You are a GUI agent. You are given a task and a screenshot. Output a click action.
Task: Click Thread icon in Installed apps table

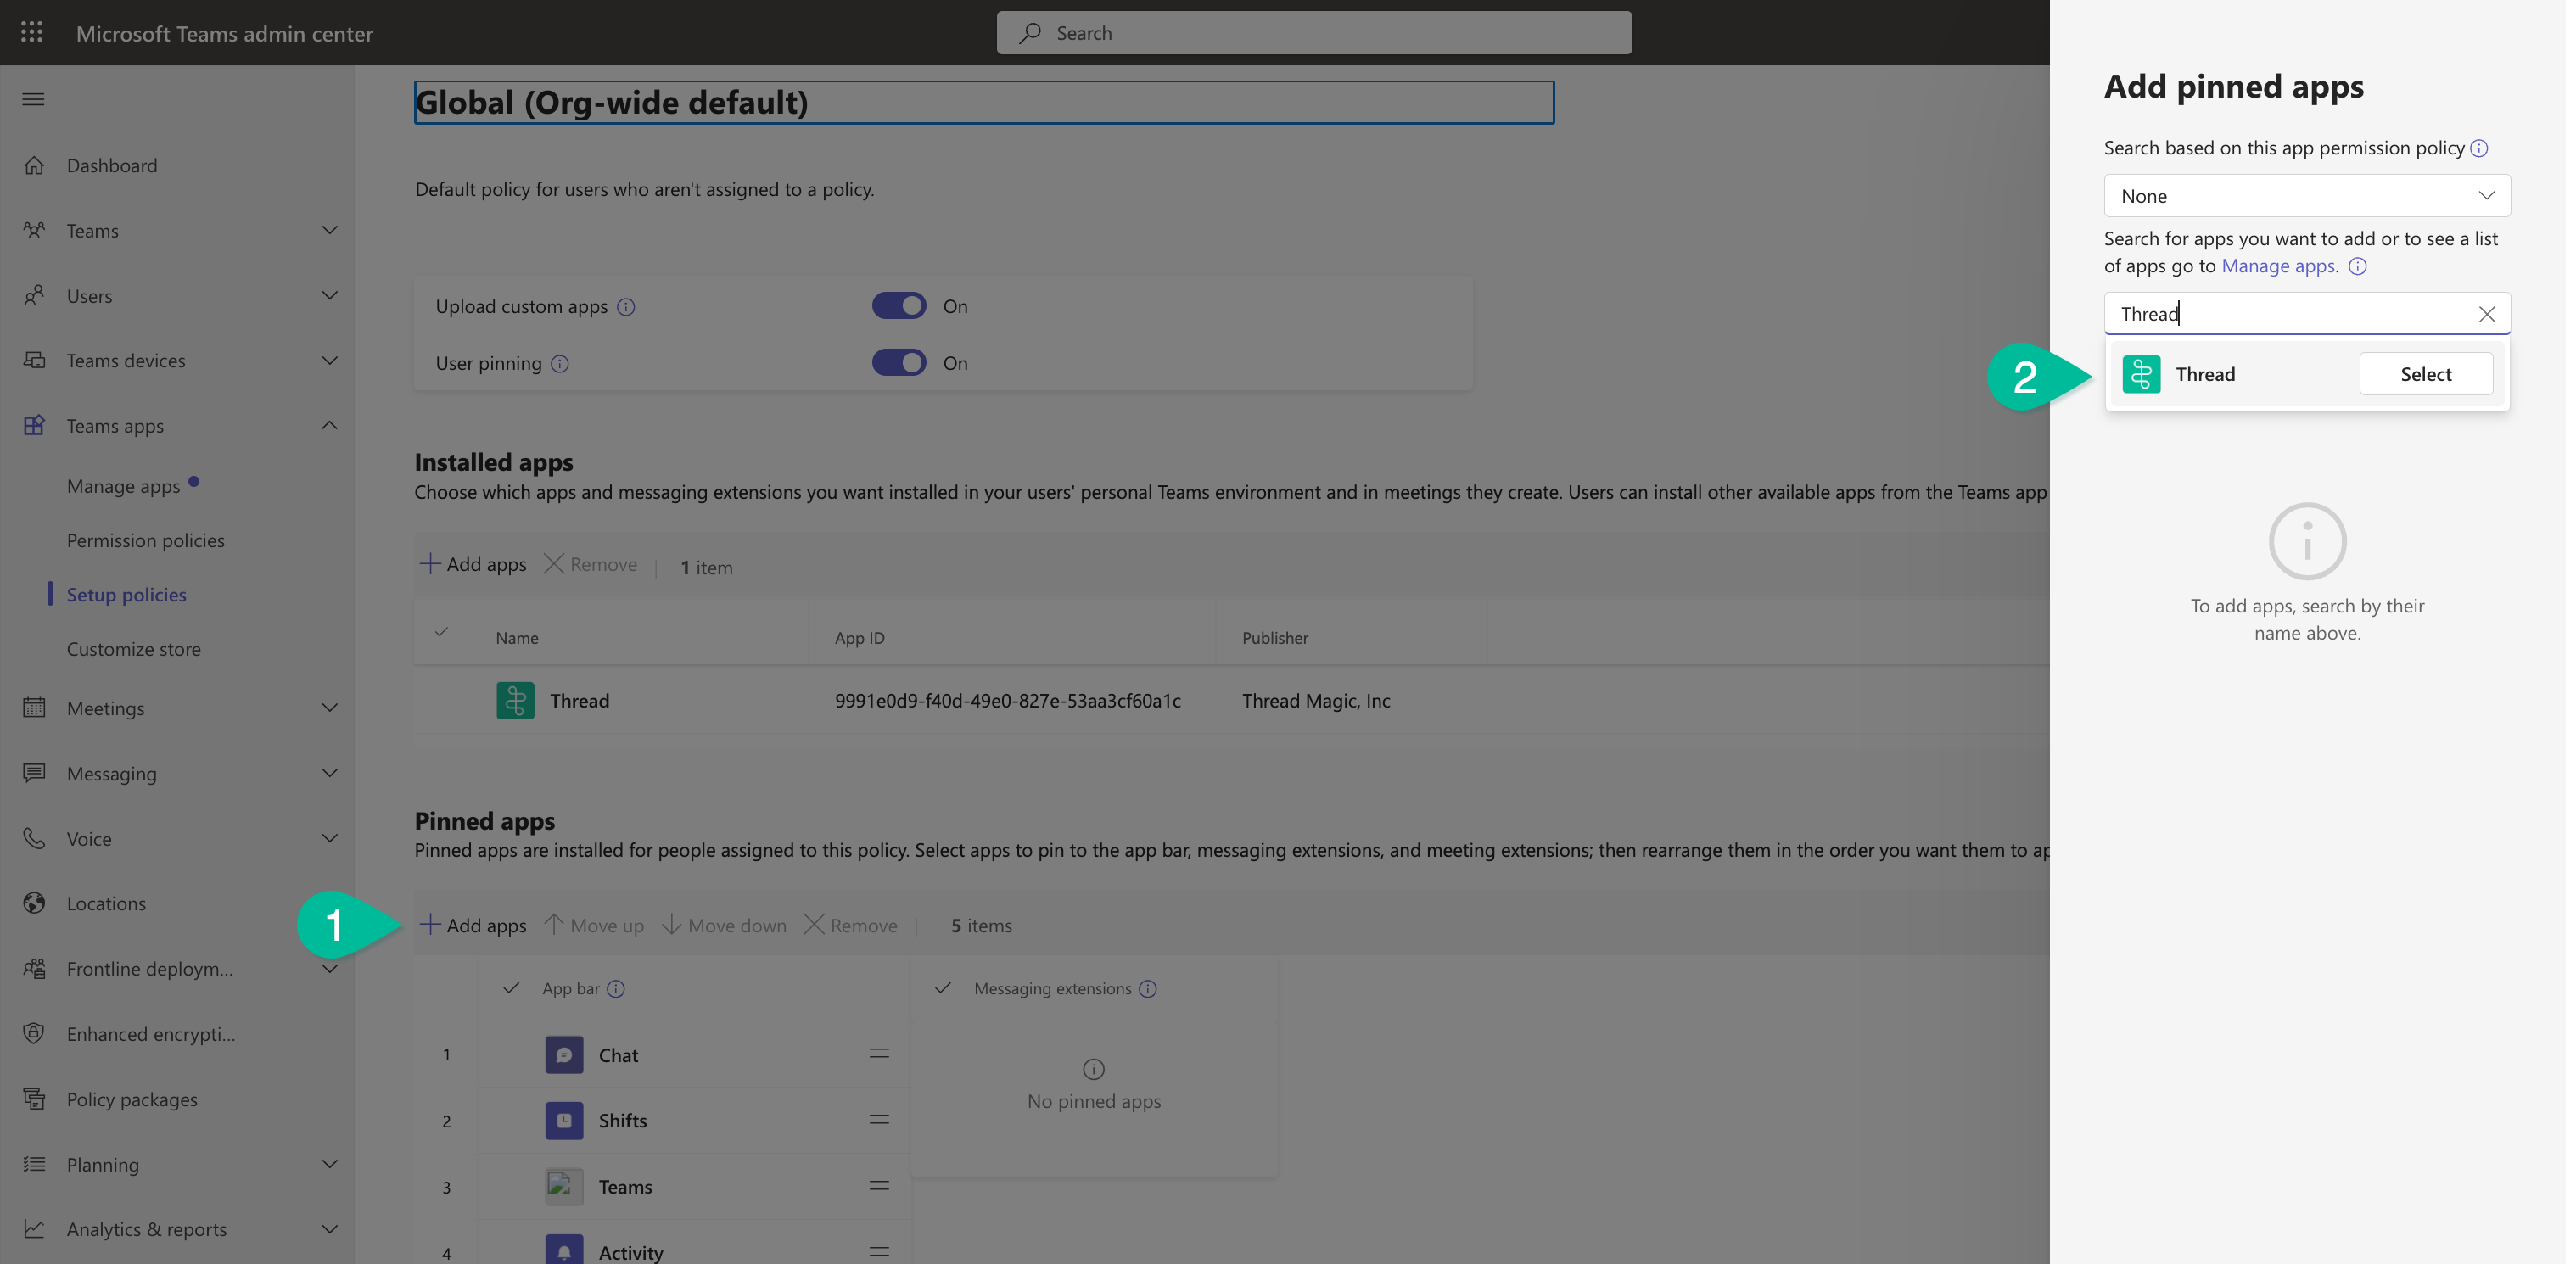(x=515, y=700)
